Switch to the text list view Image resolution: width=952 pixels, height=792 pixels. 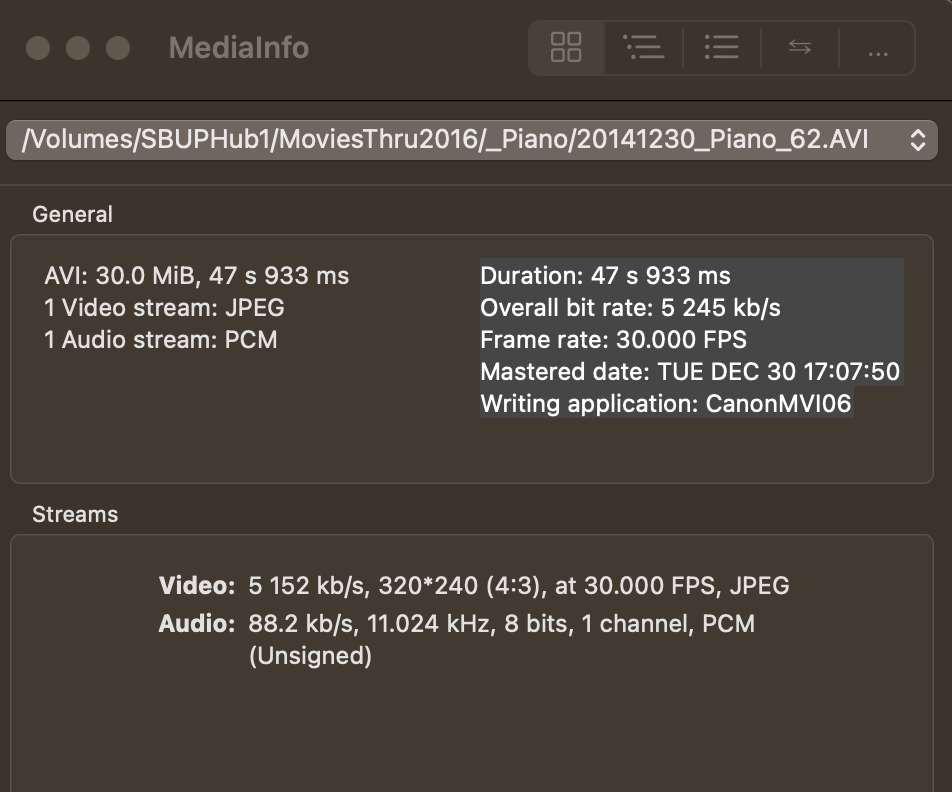click(x=720, y=47)
